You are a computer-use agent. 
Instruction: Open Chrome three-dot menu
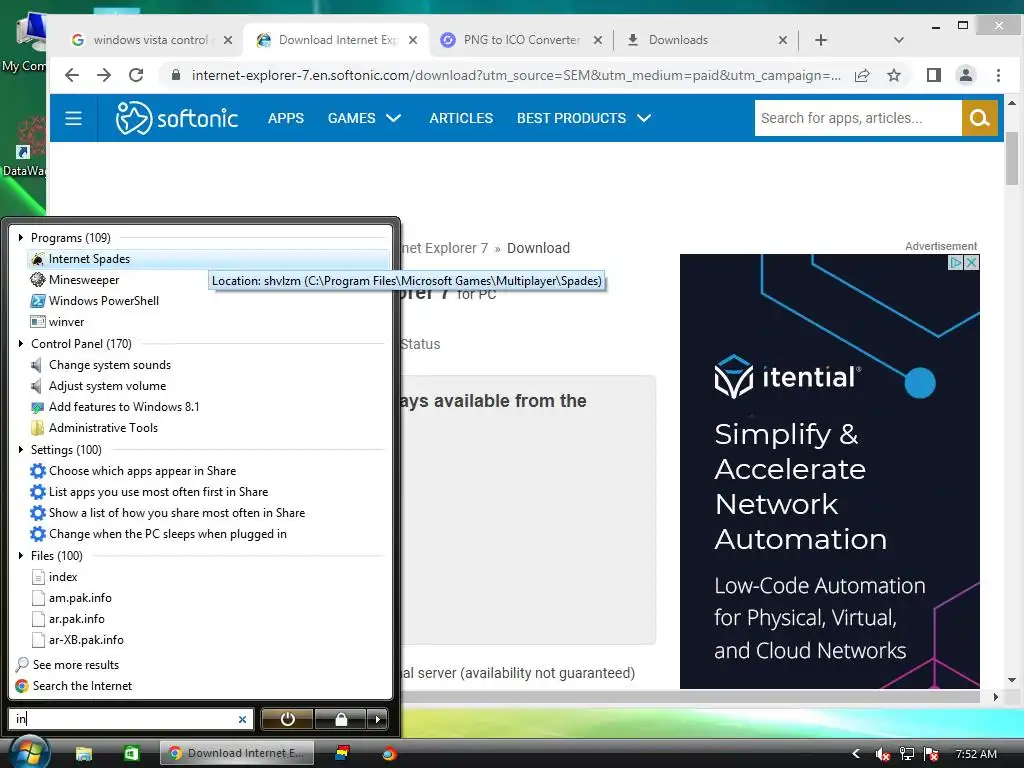click(x=999, y=75)
